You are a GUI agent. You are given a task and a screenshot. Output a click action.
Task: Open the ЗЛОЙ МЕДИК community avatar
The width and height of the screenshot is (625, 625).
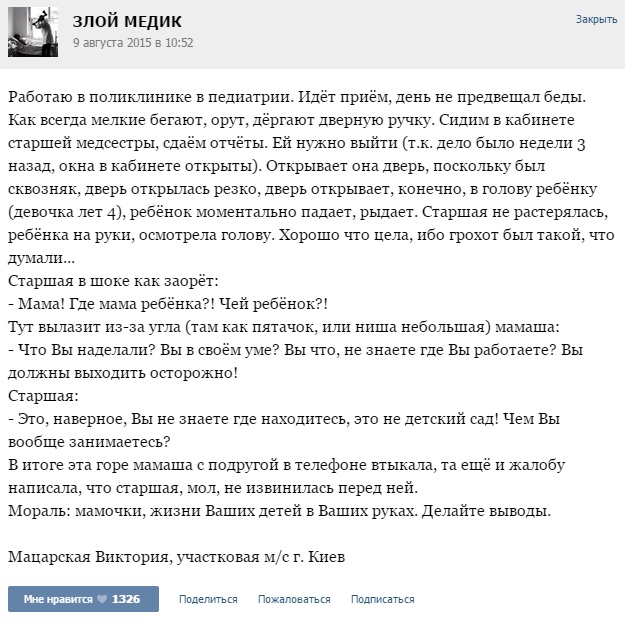tap(33, 32)
